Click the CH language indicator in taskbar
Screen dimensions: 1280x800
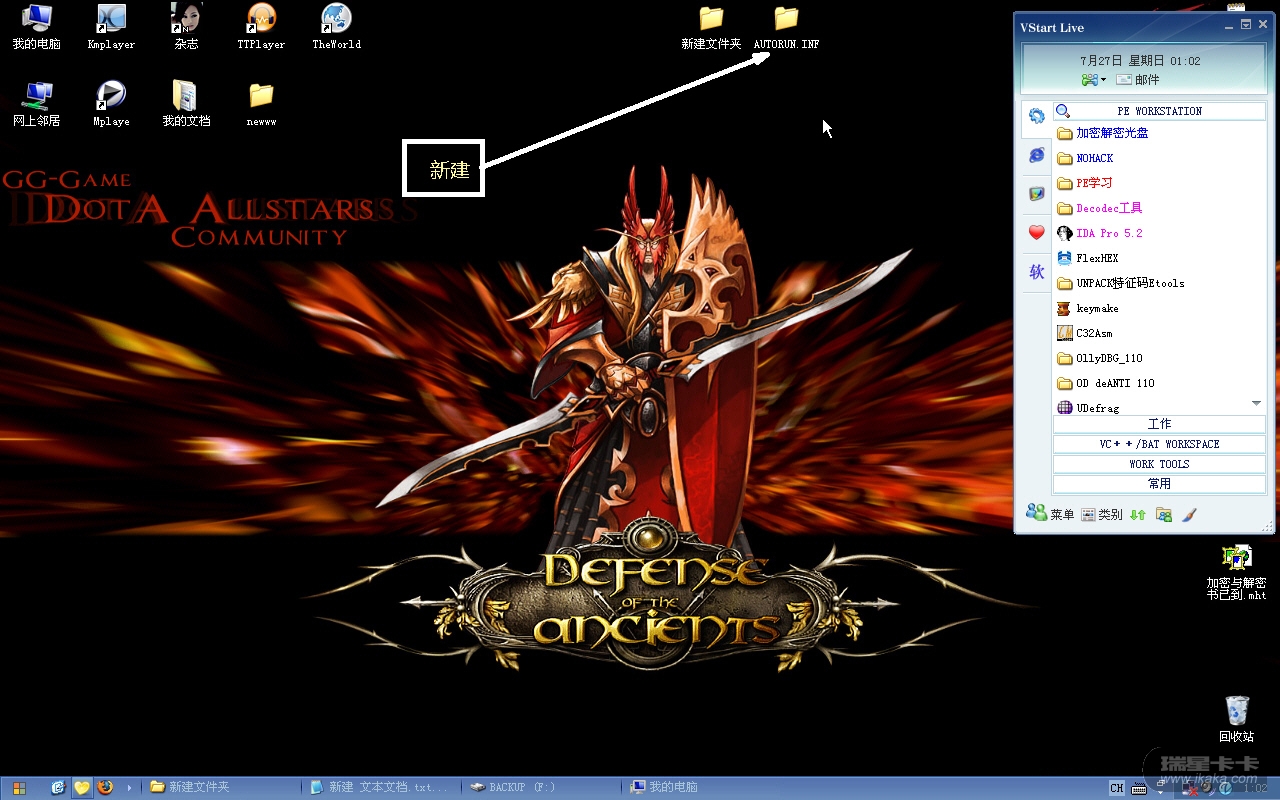coord(1117,788)
